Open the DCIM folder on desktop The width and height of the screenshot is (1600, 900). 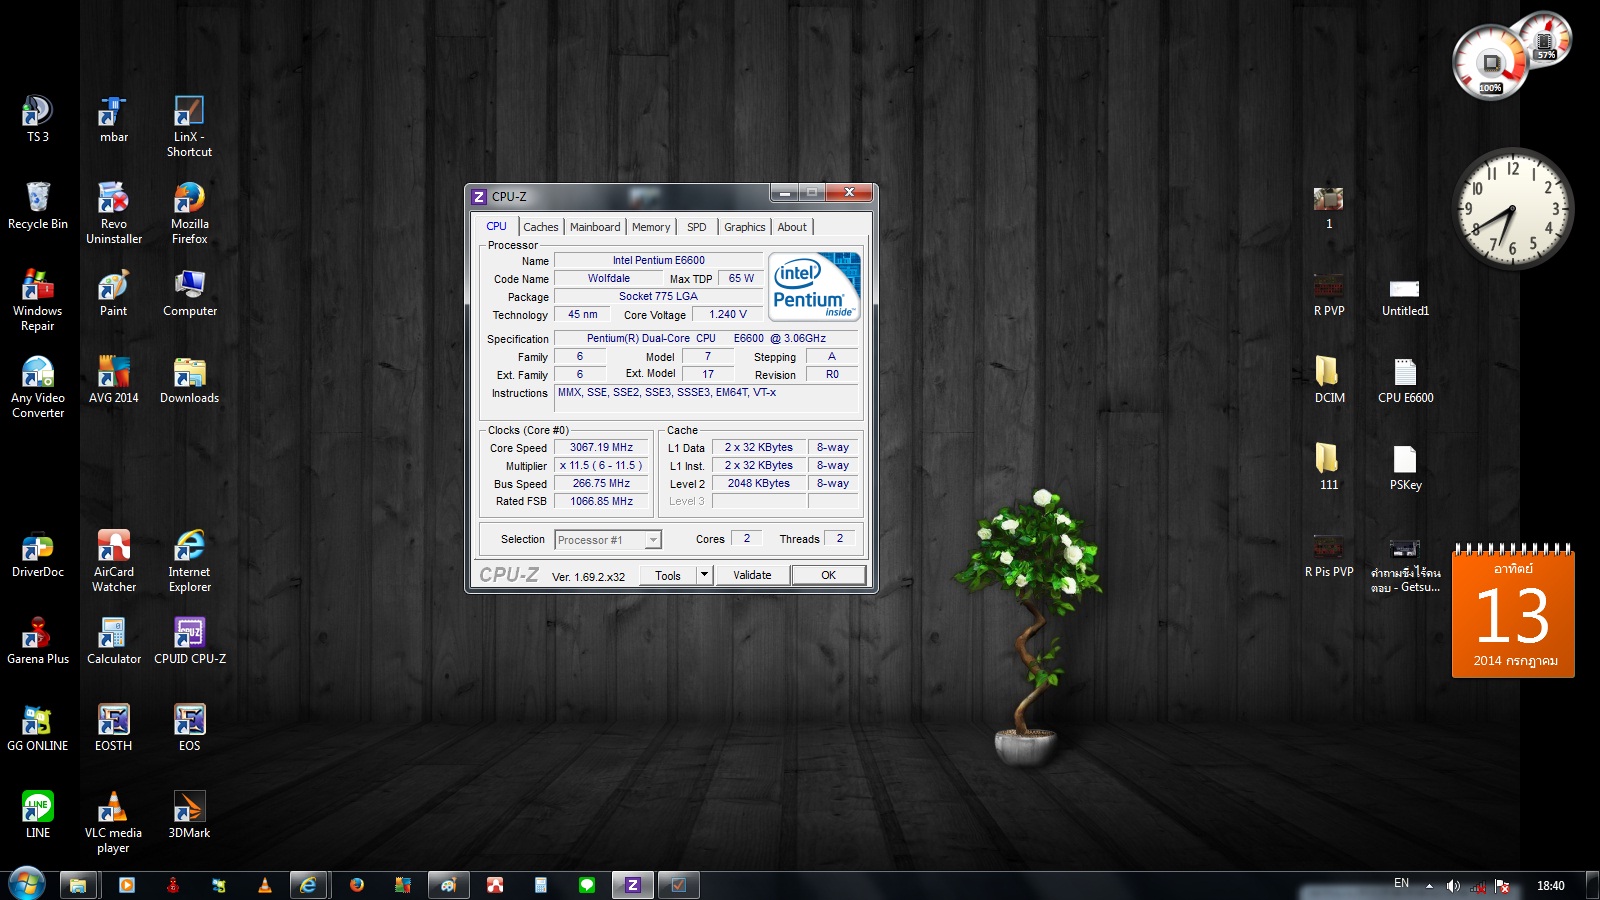[x=1329, y=379]
